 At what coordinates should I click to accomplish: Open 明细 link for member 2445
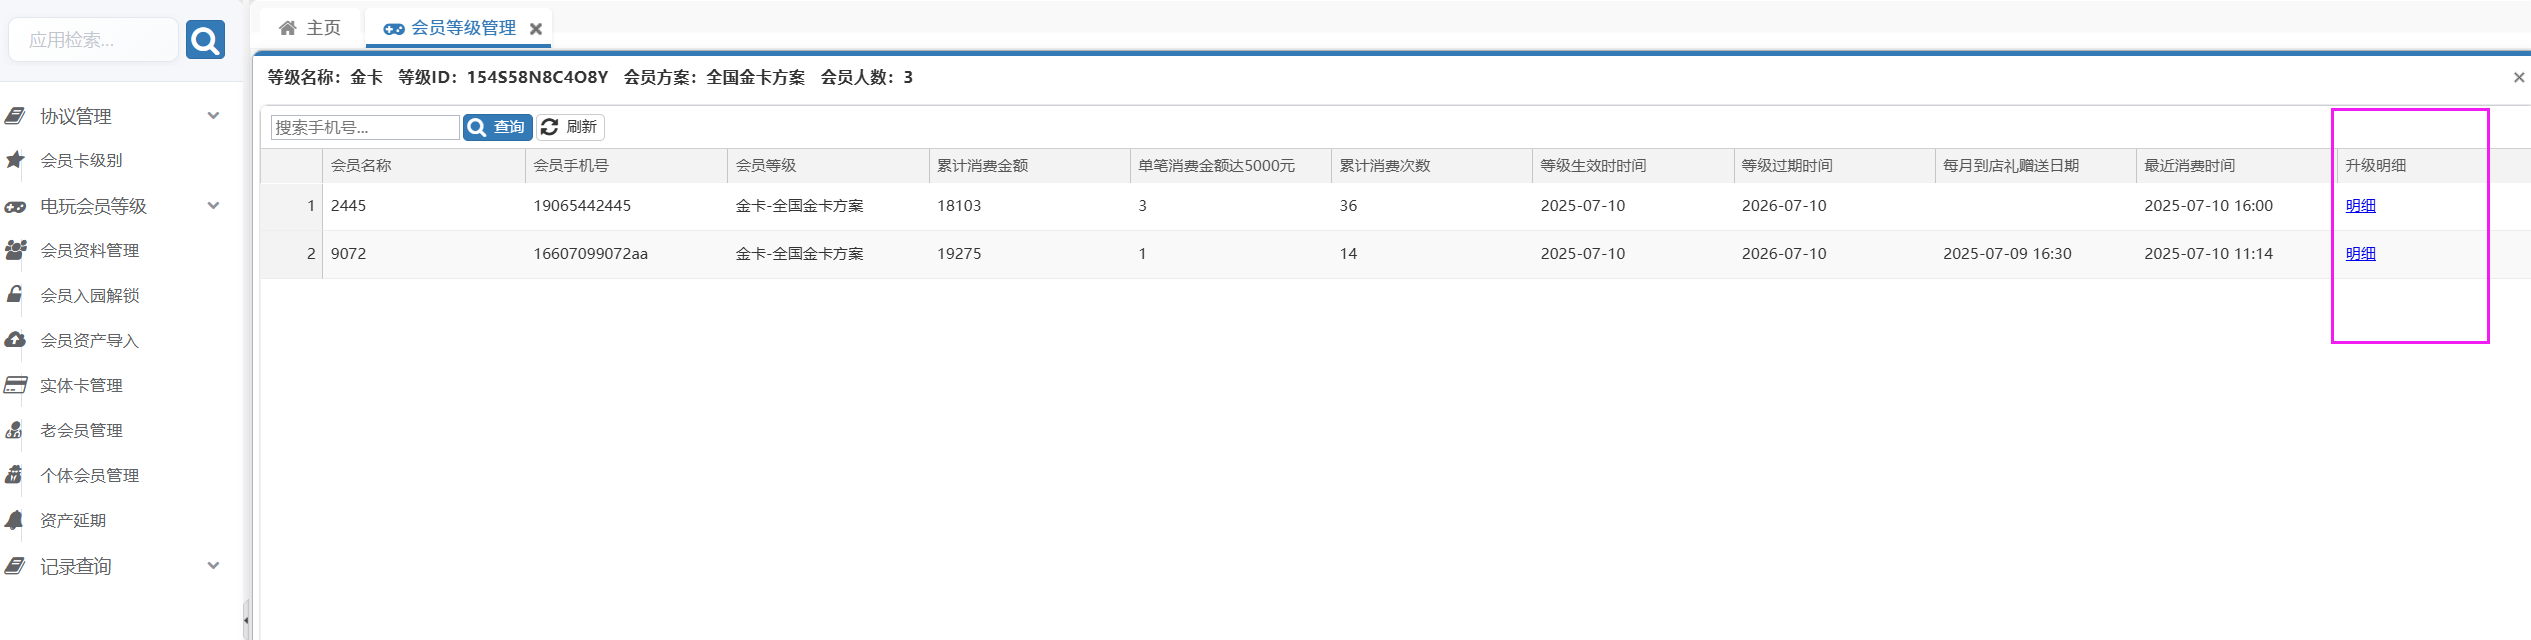(2360, 206)
